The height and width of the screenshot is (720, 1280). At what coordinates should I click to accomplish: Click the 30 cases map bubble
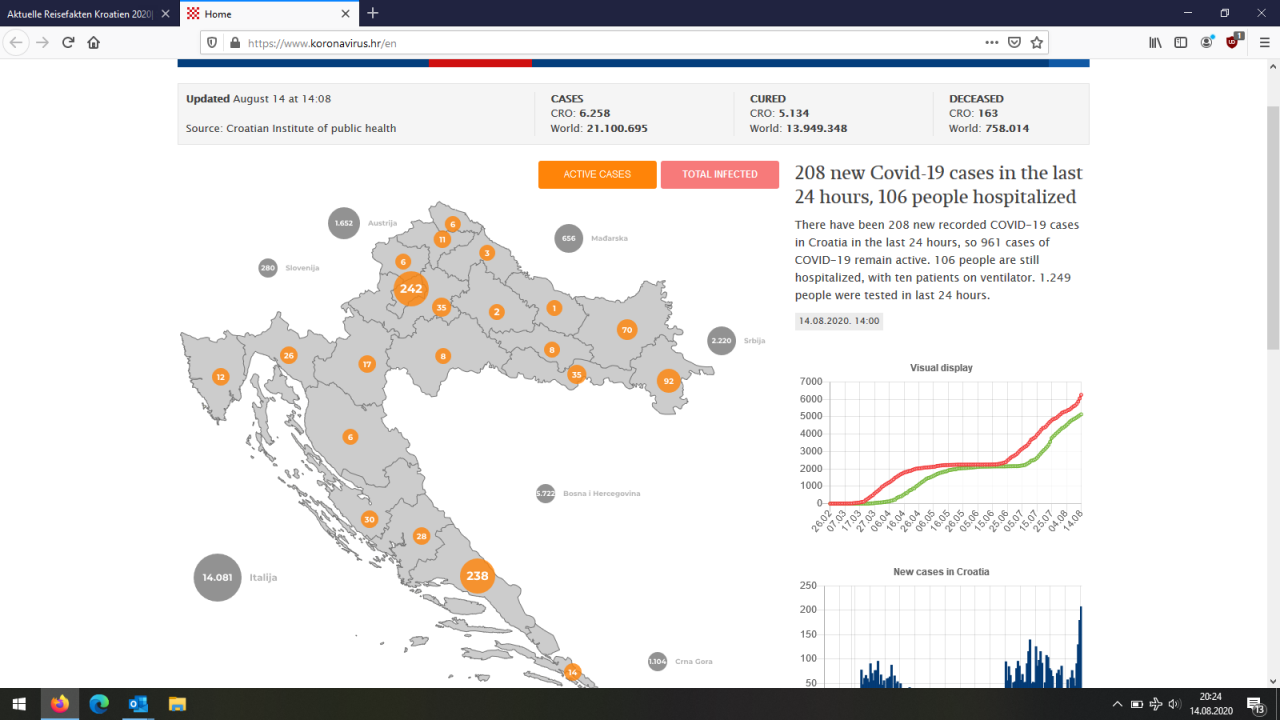pos(369,519)
